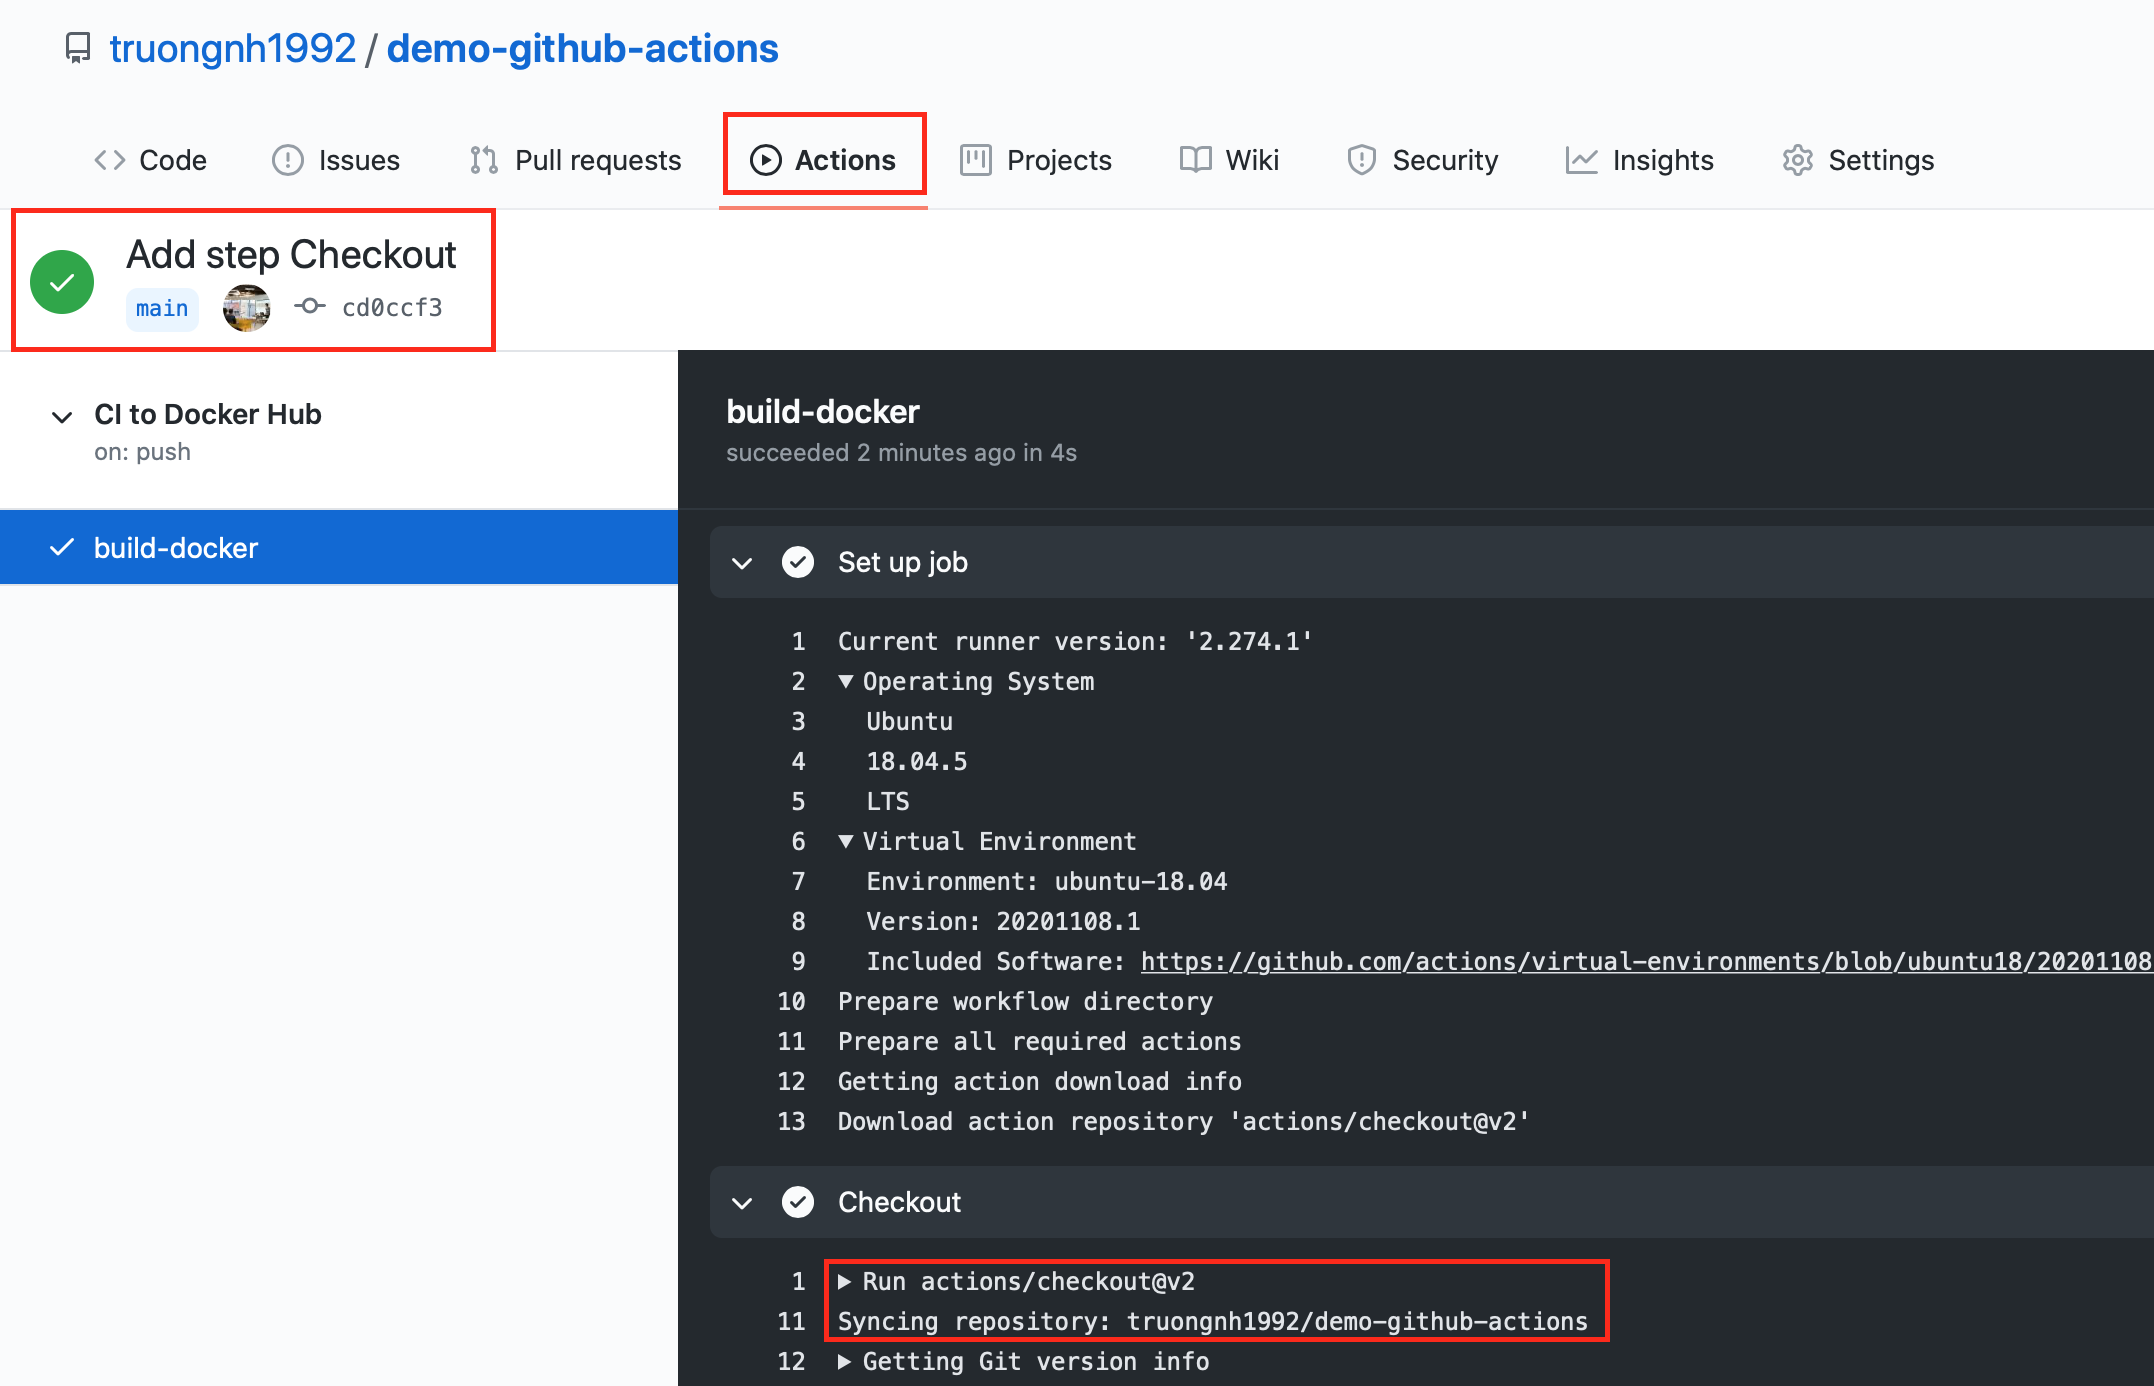Image resolution: width=2154 pixels, height=1386 pixels.
Task: Click line number 1 in Set up job log
Action: pyautogui.click(x=798, y=641)
